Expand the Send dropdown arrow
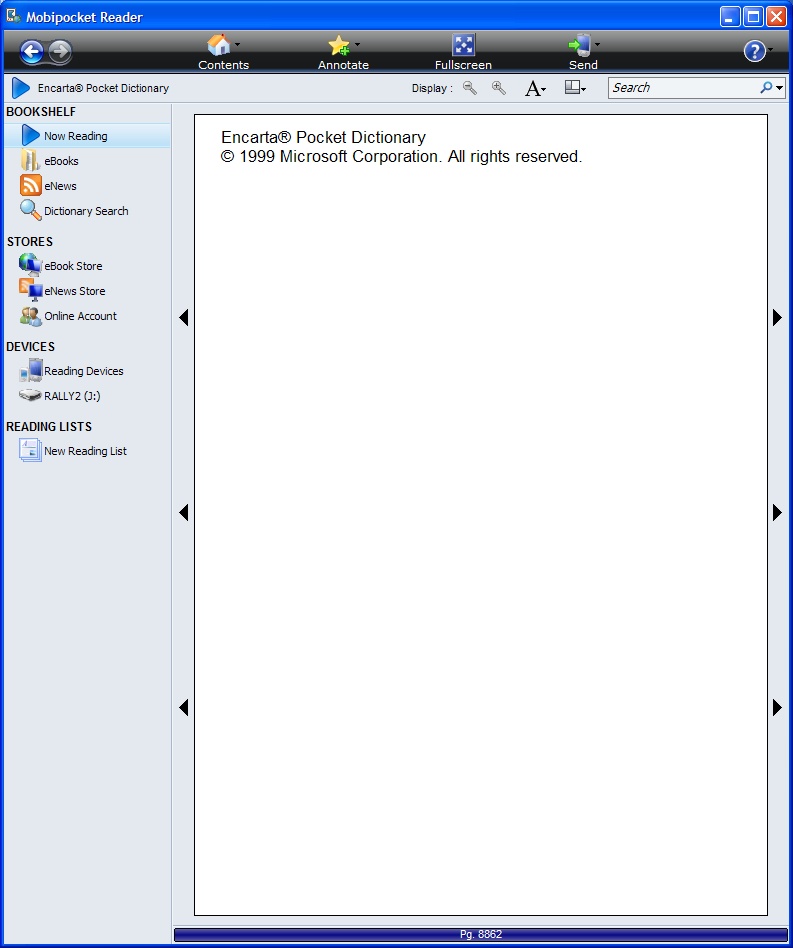Viewport: 793px width, 948px height. [x=597, y=45]
